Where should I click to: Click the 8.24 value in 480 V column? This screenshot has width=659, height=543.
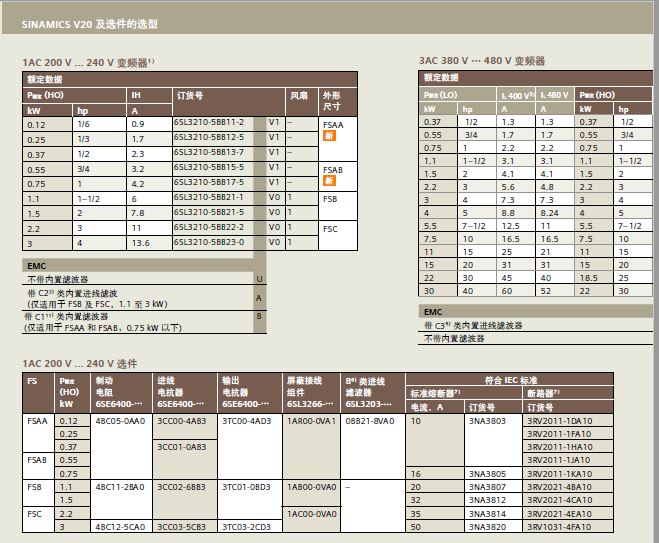pyautogui.click(x=549, y=213)
